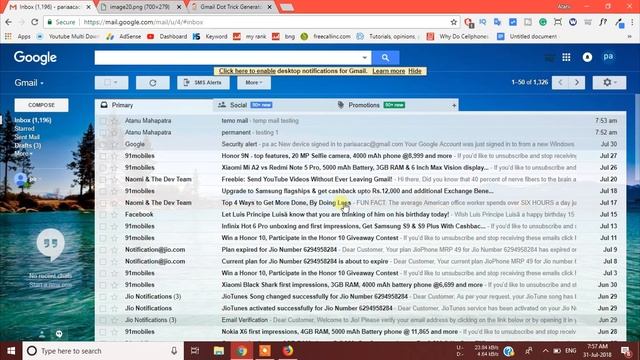Open the Drafts (3) folder
640x360 pixels.
tap(28, 146)
